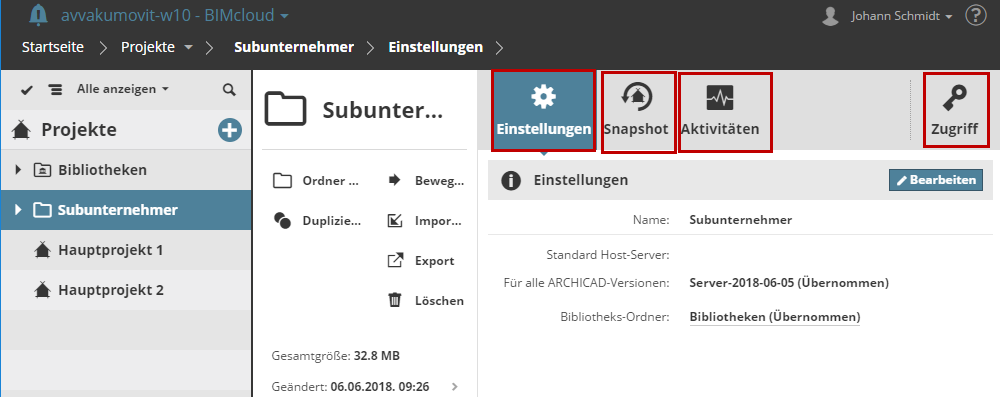Click the Gesamtgröße 32.8 MB text
This screenshot has height=397, width=1000.
(335, 356)
